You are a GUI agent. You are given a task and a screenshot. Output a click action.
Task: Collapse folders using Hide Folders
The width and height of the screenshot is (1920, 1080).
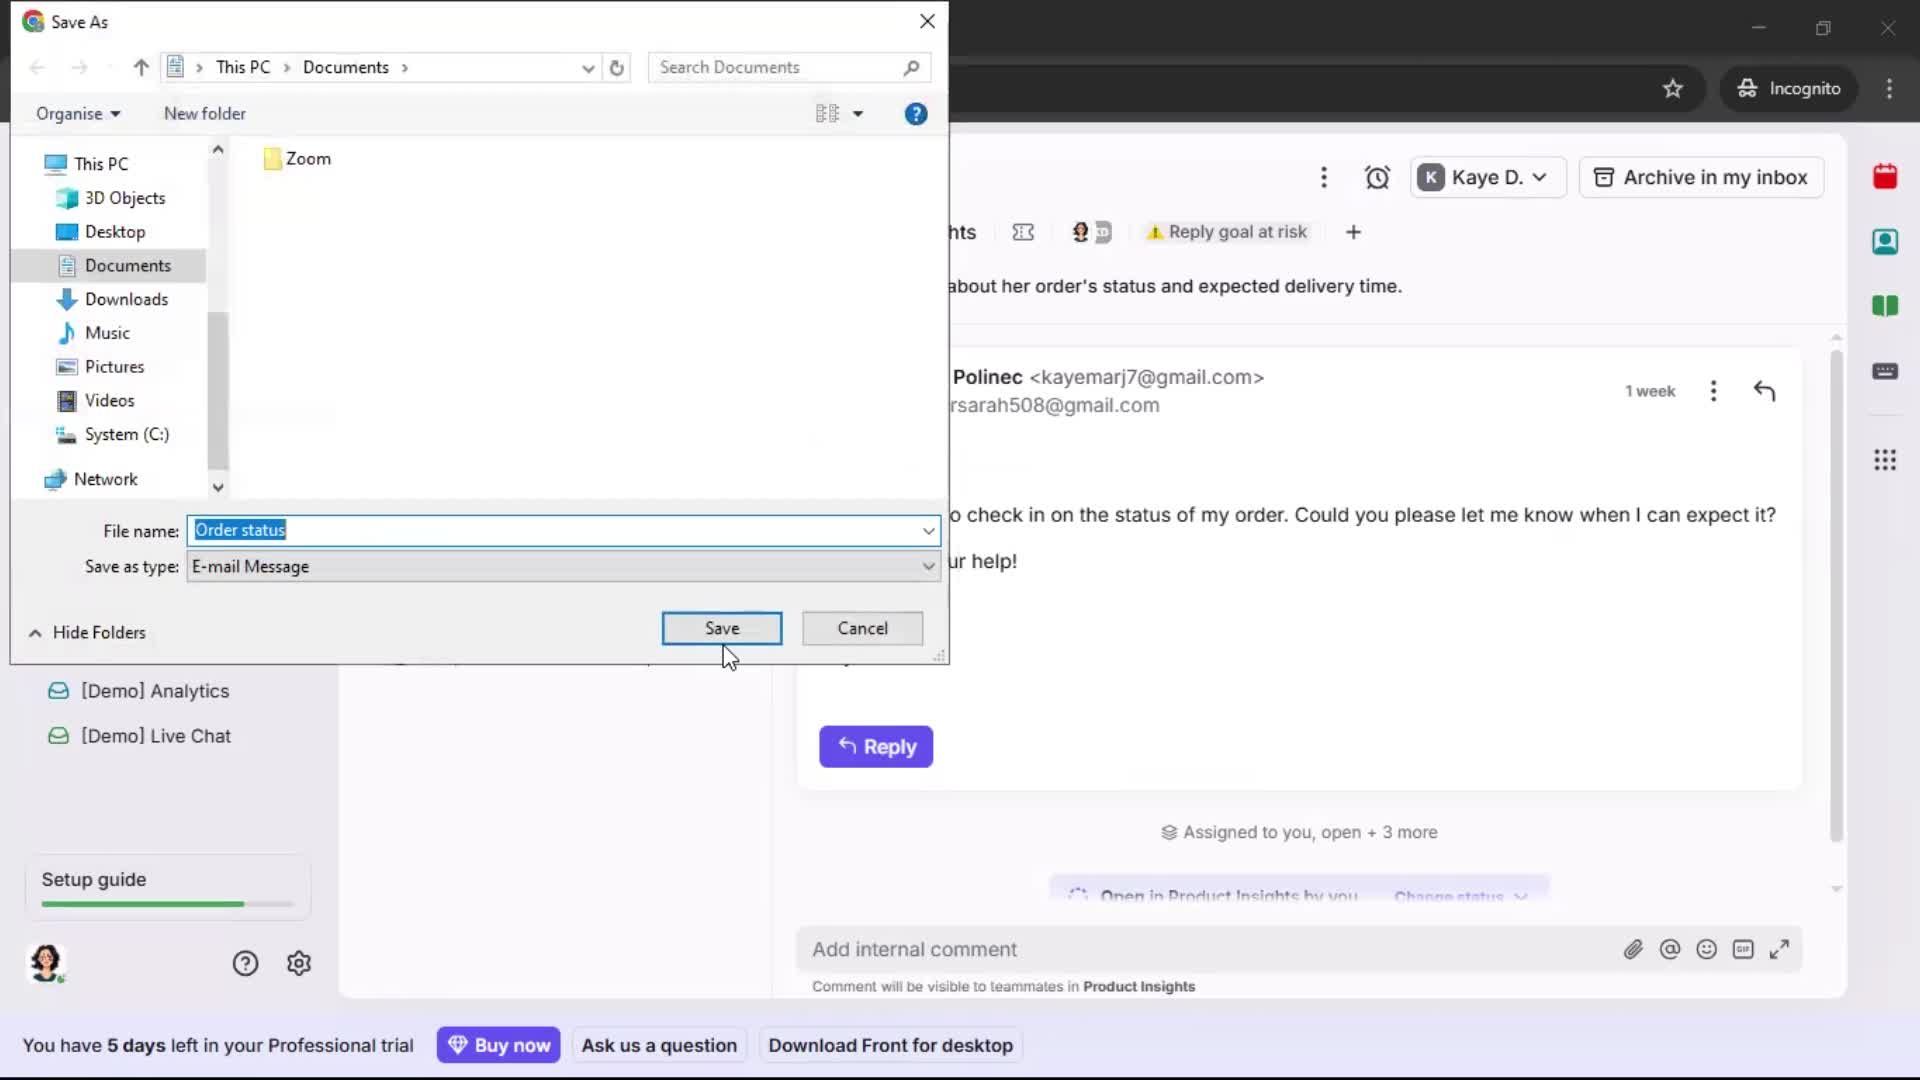tap(87, 632)
